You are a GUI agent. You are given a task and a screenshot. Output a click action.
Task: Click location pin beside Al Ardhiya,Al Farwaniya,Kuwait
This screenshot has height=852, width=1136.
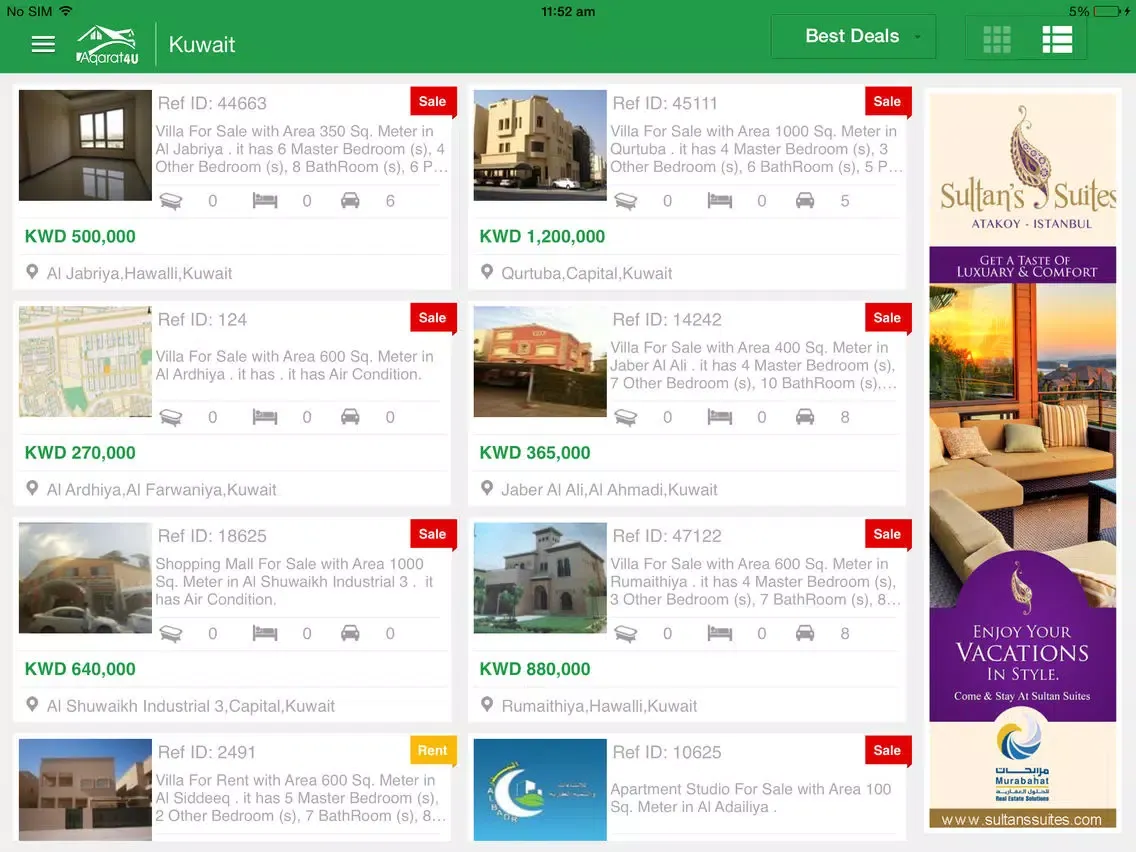point(32,488)
